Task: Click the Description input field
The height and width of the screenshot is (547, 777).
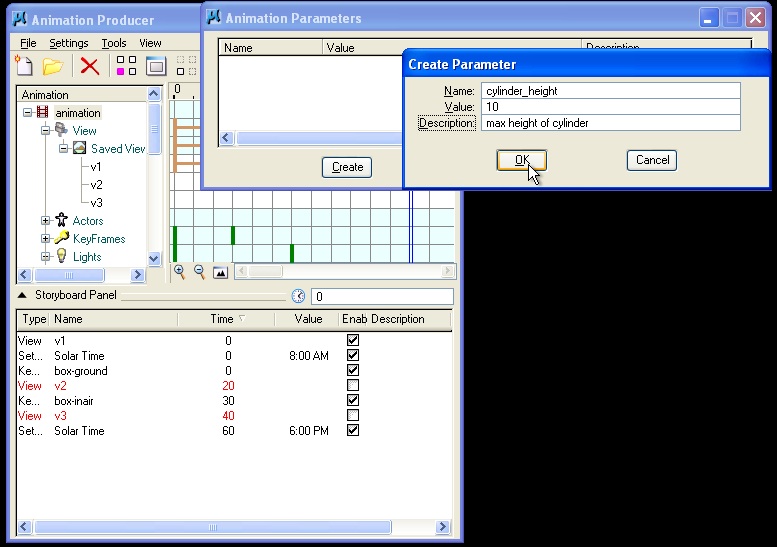Action: [x=610, y=123]
